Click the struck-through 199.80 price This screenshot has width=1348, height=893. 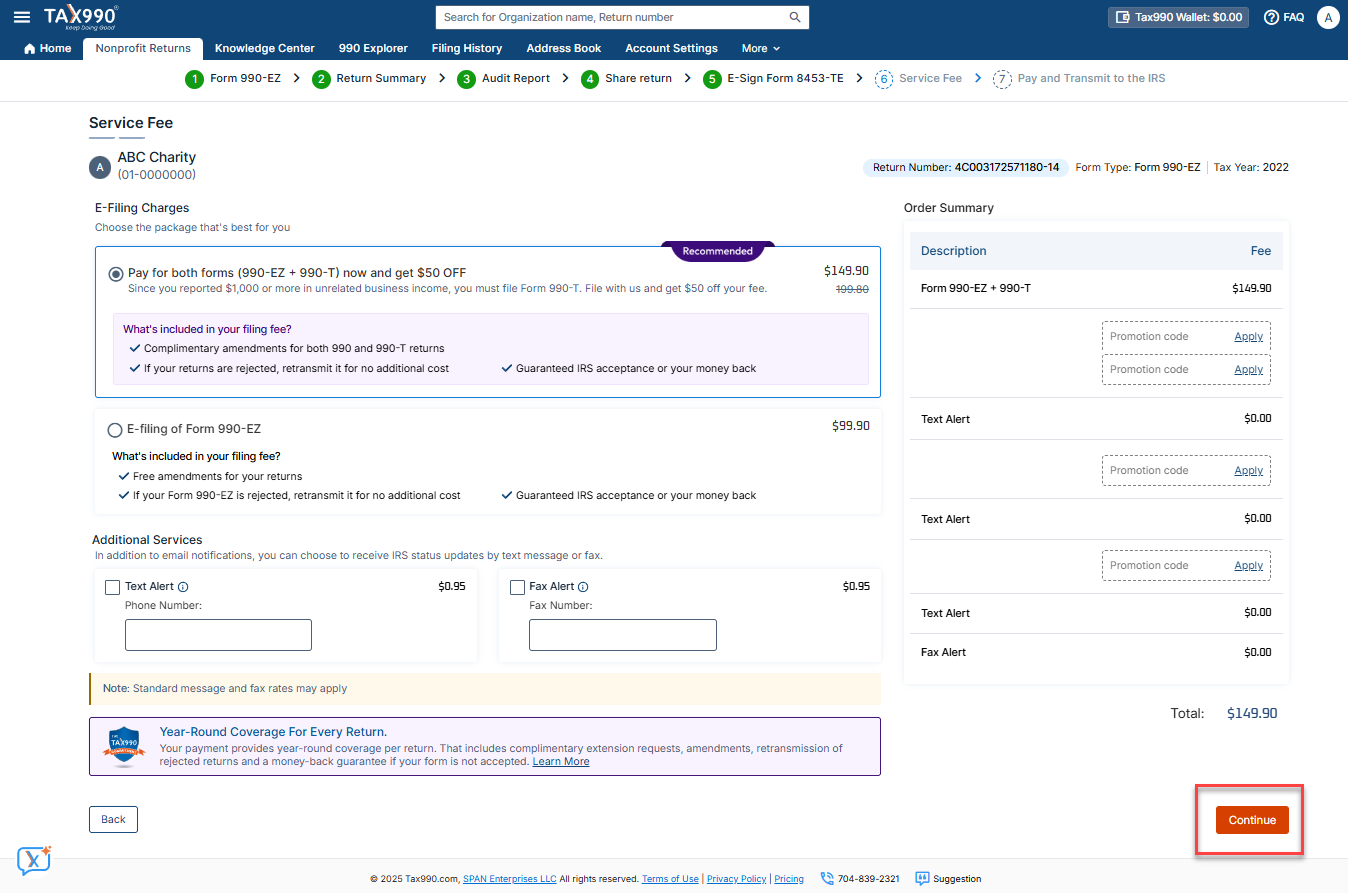[x=852, y=289]
